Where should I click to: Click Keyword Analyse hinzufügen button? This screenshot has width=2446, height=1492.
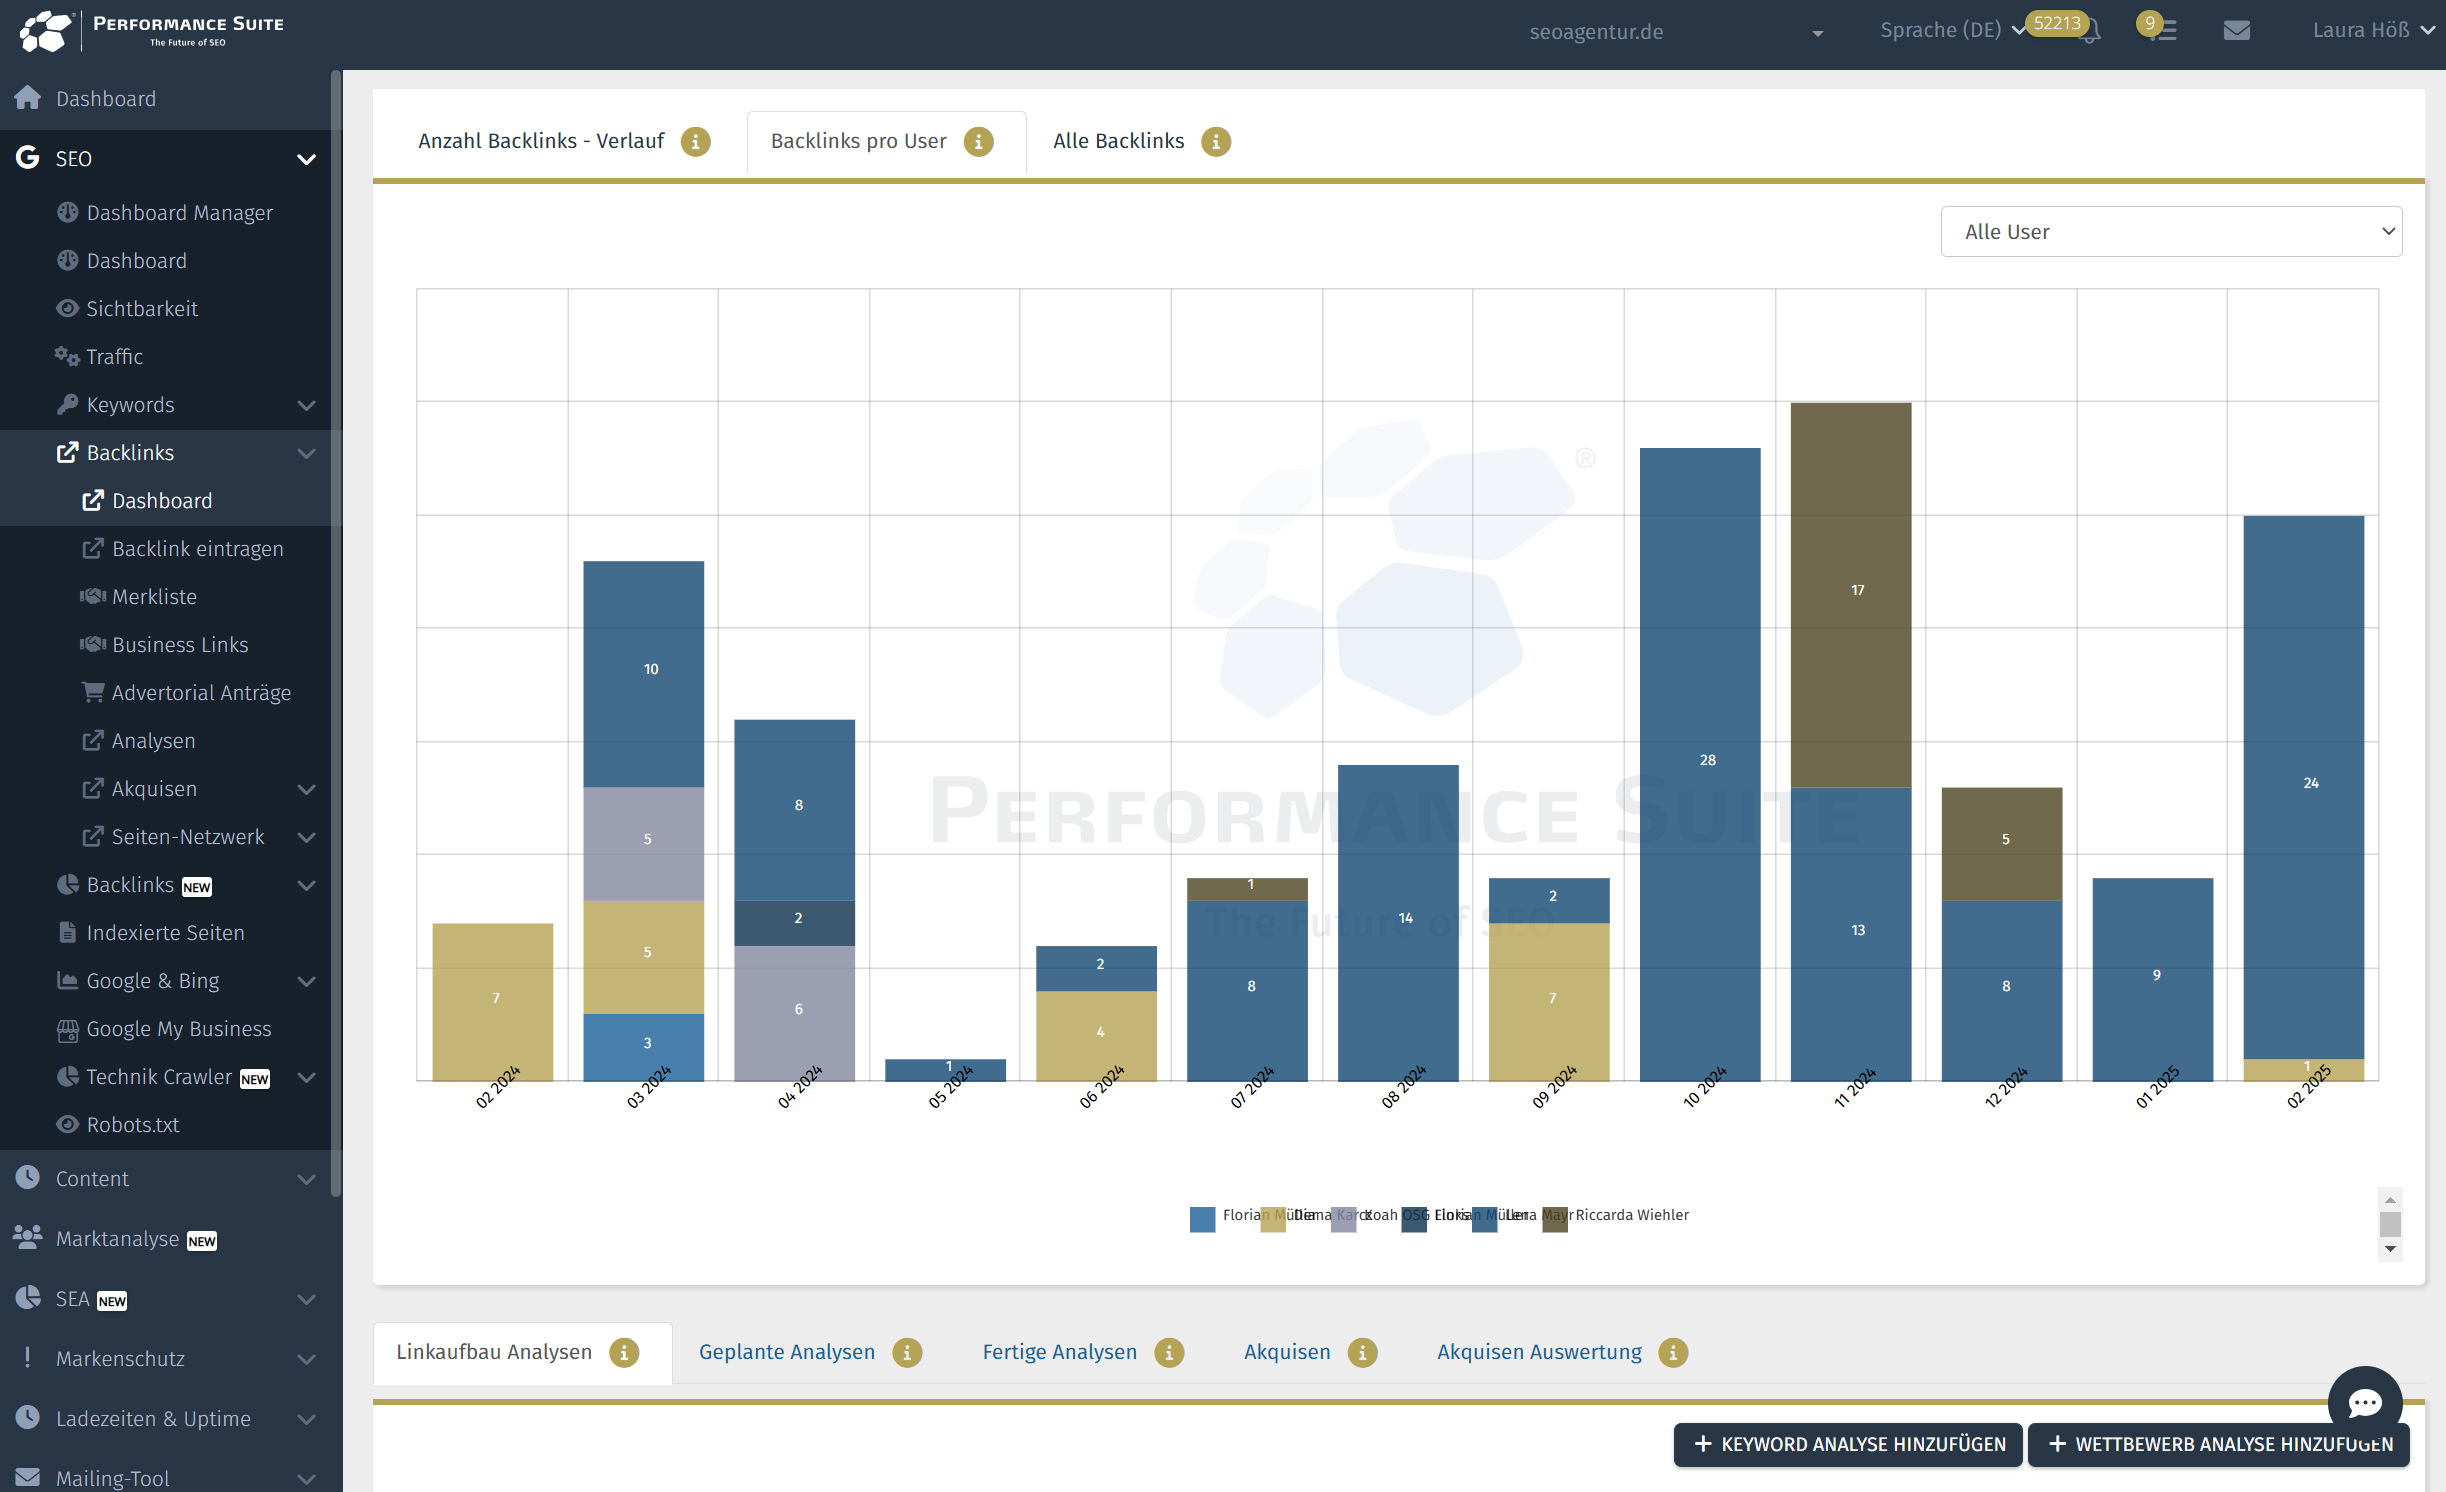click(x=1848, y=1444)
